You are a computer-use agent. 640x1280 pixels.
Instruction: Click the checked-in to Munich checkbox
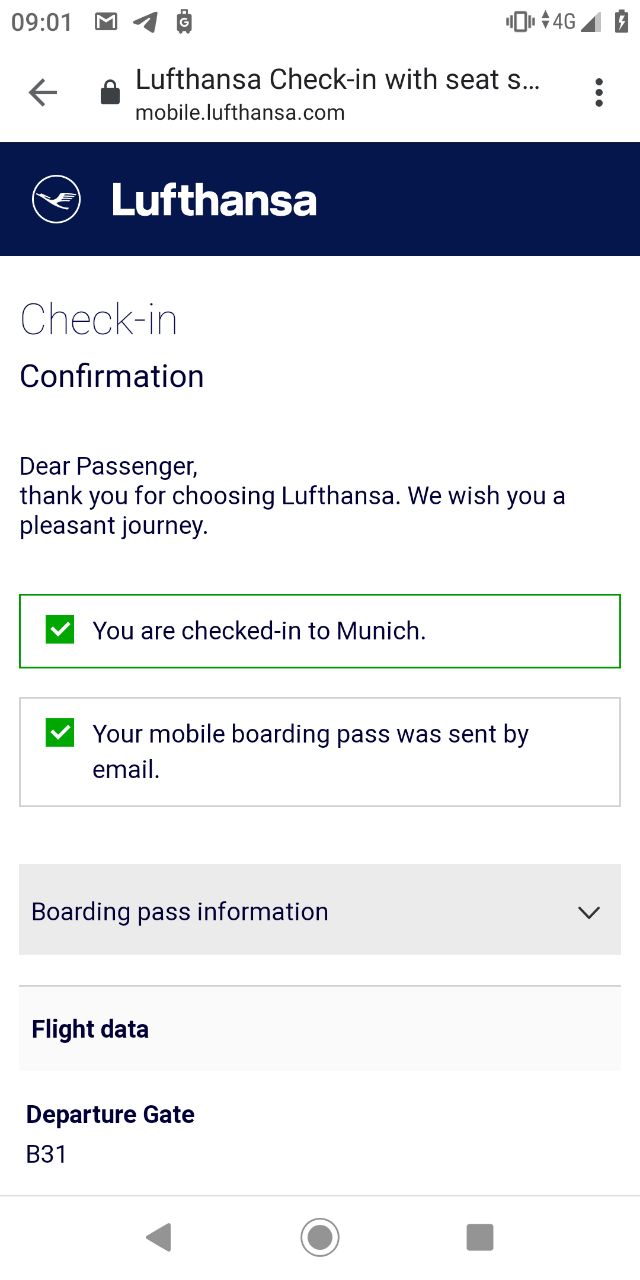pyautogui.click(x=60, y=630)
